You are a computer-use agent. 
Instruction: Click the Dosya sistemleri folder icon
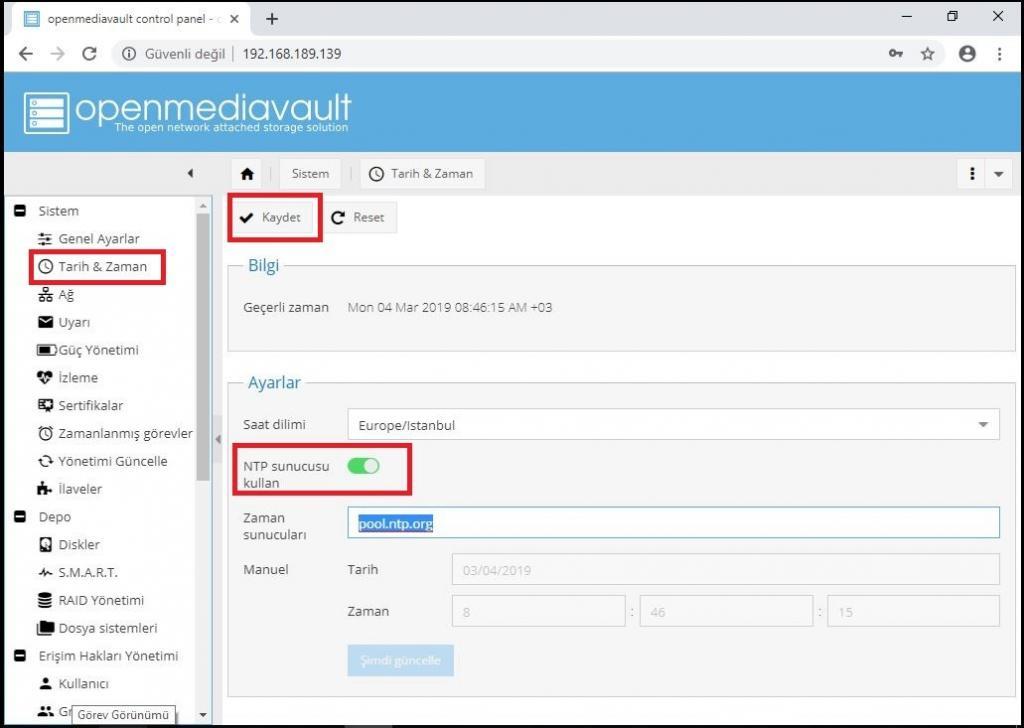point(45,628)
